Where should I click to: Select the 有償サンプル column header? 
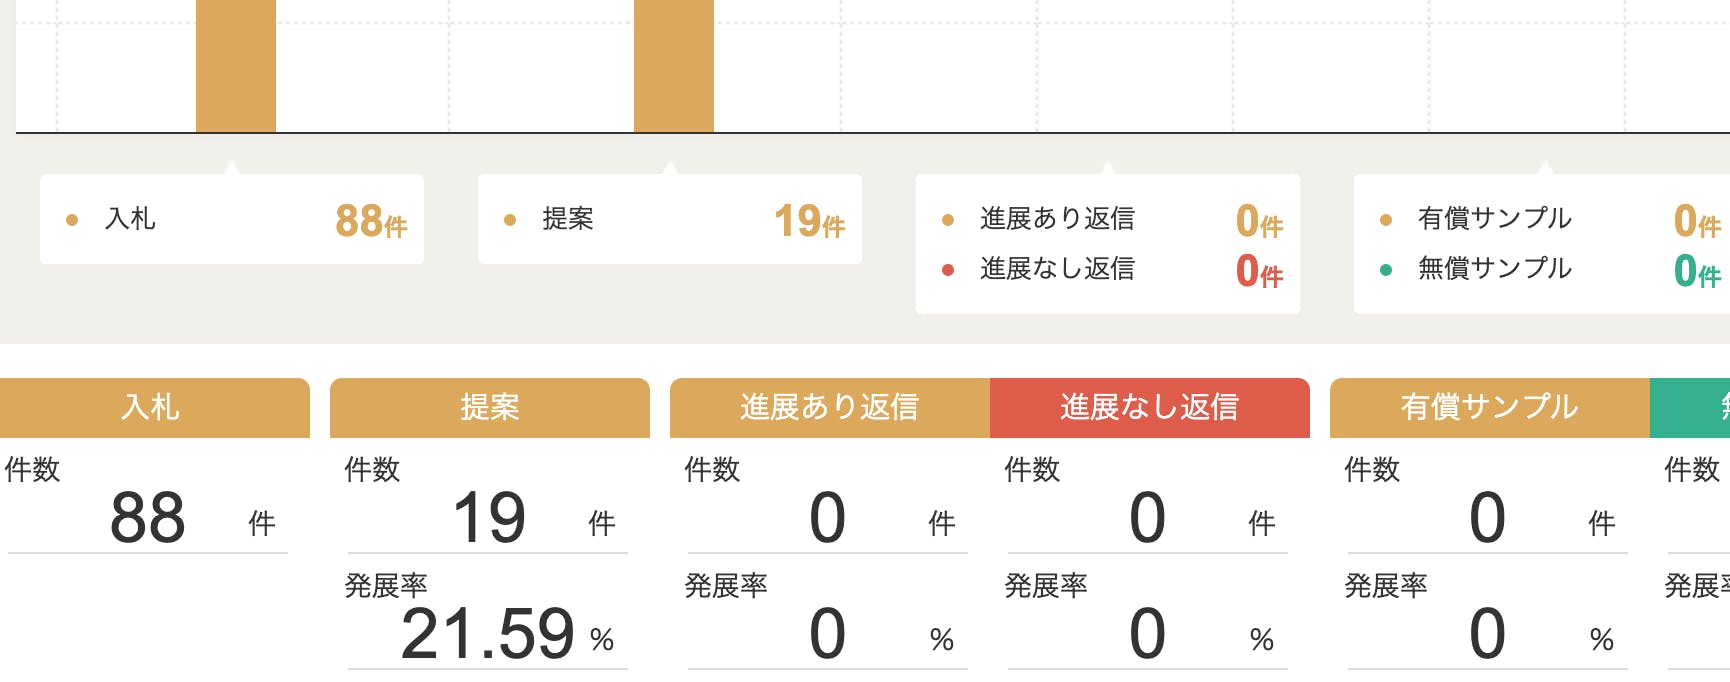(1490, 407)
